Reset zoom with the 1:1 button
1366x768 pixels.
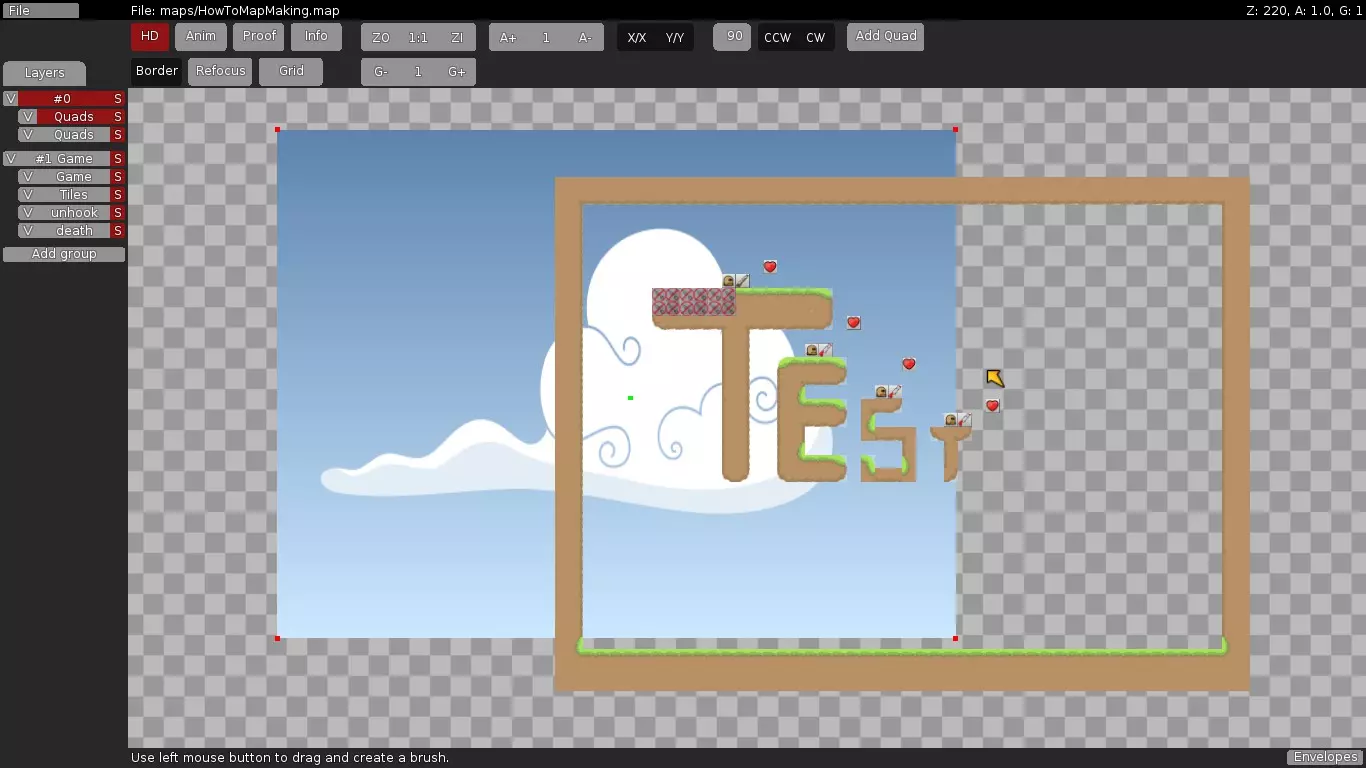point(418,37)
